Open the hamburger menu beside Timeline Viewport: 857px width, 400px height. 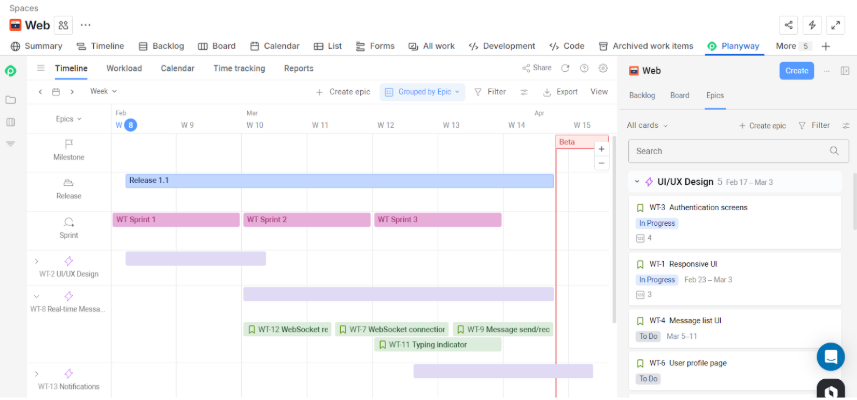coord(40,68)
